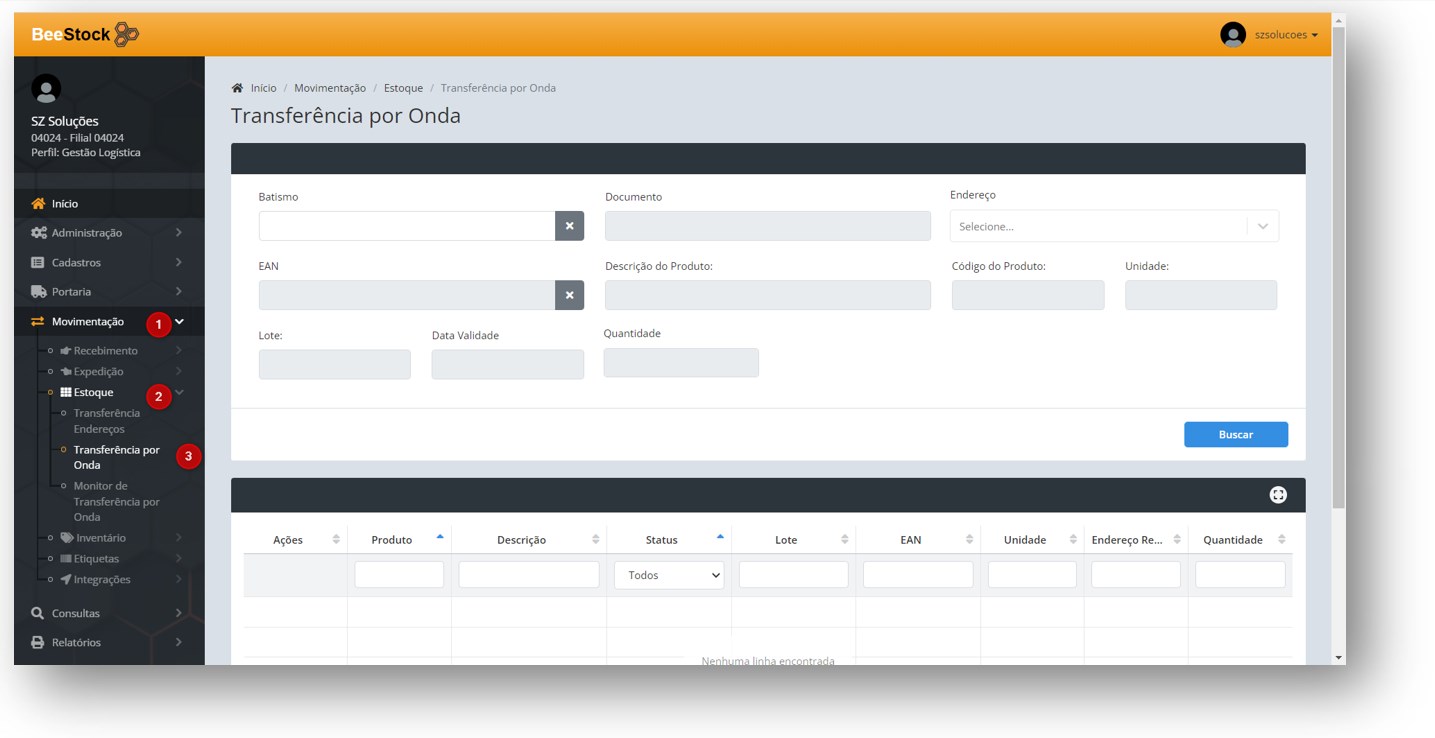
Task: Click into the Batismo input field
Action: tap(406, 226)
